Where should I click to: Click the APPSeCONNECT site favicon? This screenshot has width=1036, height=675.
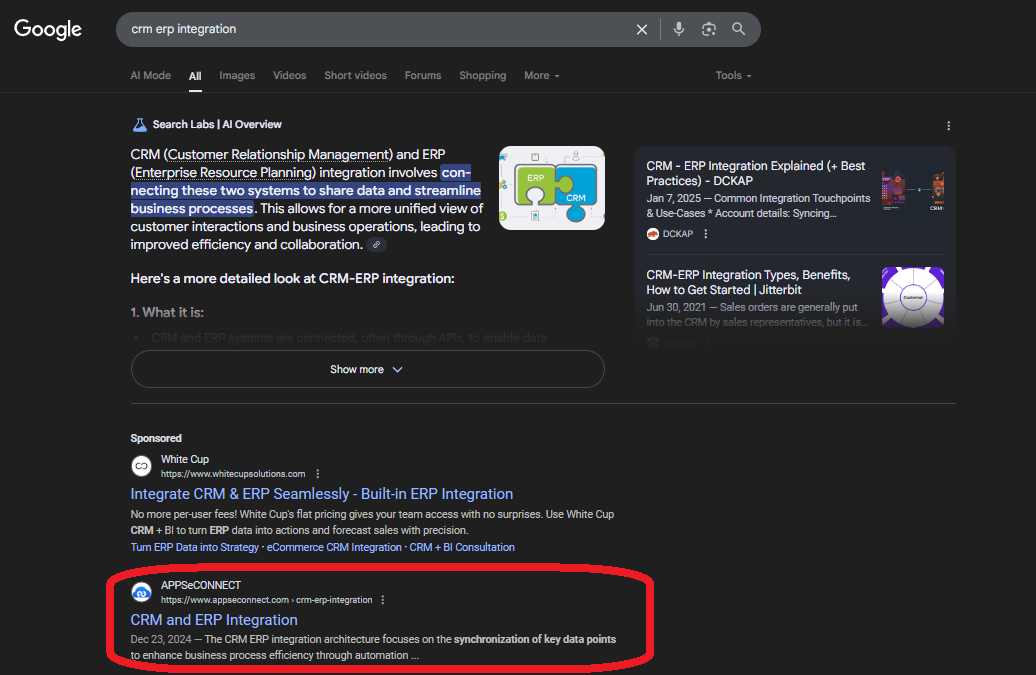(141, 592)
